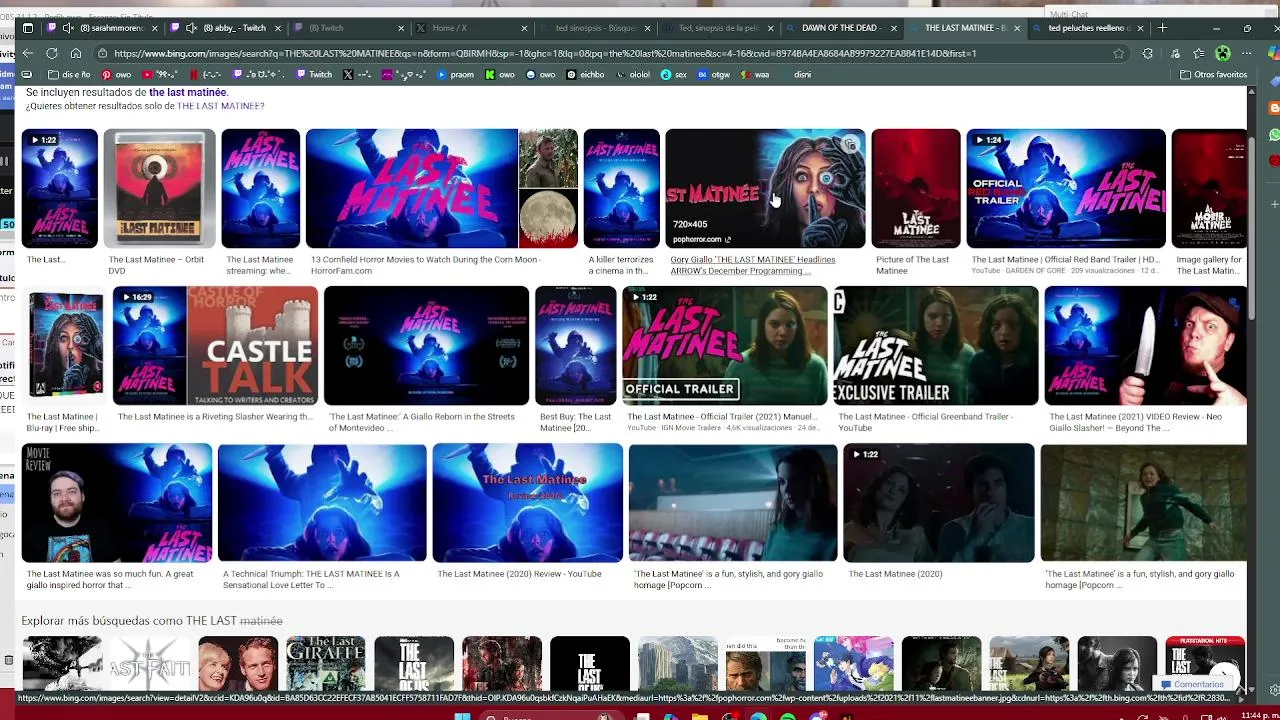Add this page to favorites star icon
This screenshot has height=720, width=1280.
(1119, 53)
